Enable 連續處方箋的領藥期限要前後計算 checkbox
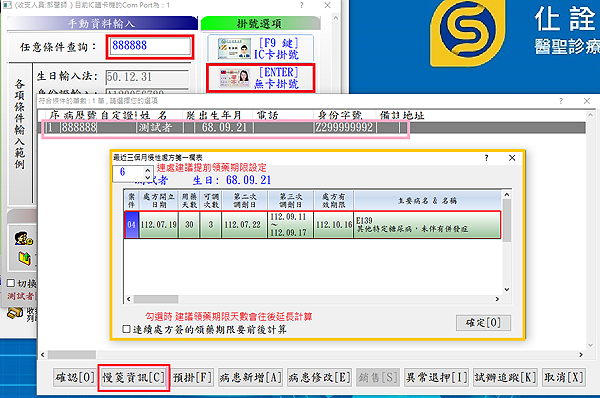Viewport: 600px width, 398px height. tap(126, 329)
